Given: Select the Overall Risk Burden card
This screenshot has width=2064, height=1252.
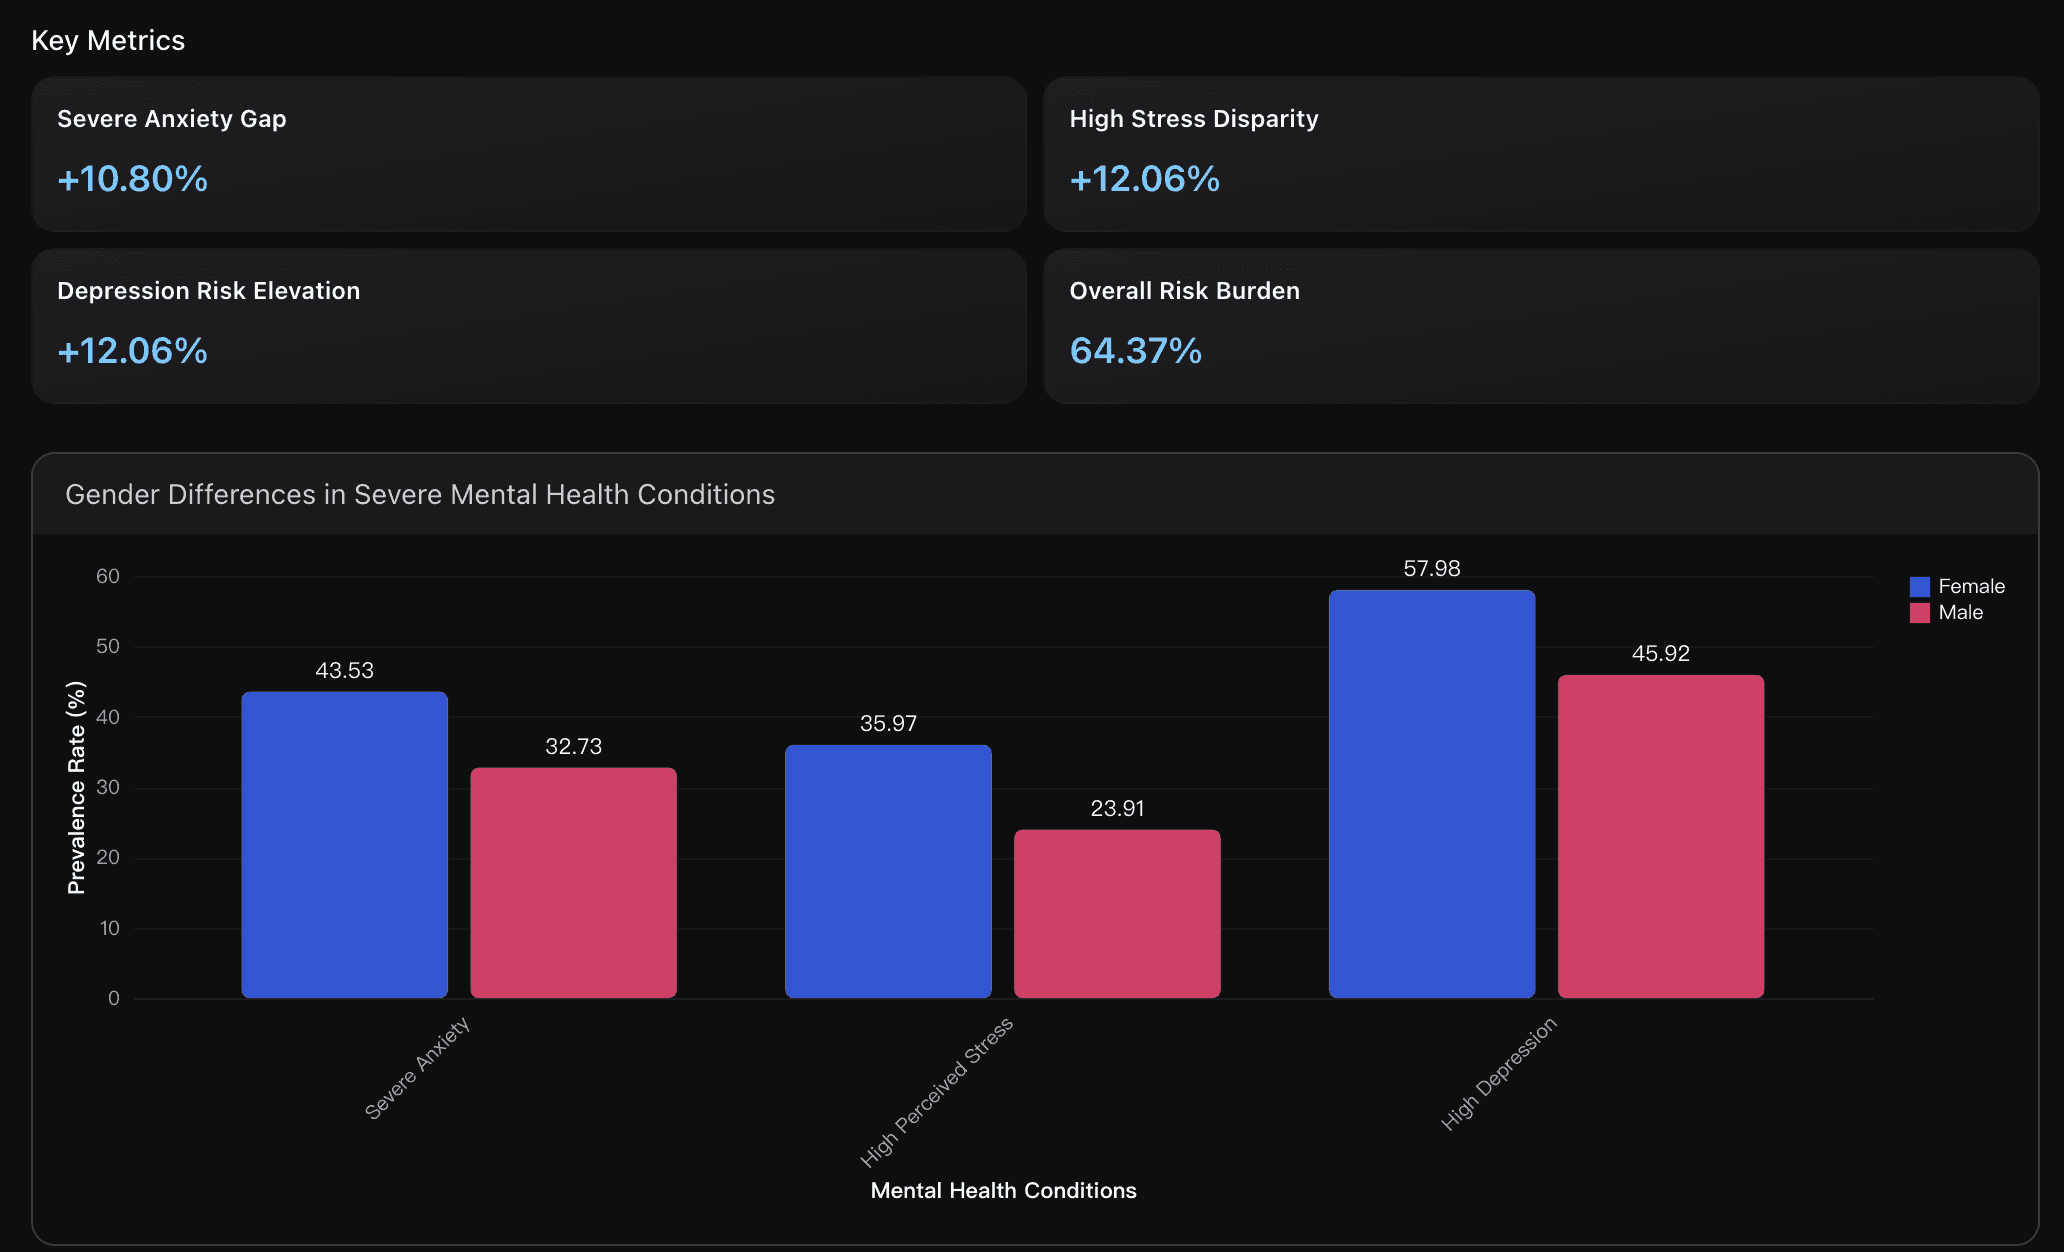Looking at the screenshot, I should coord(1540,326).
